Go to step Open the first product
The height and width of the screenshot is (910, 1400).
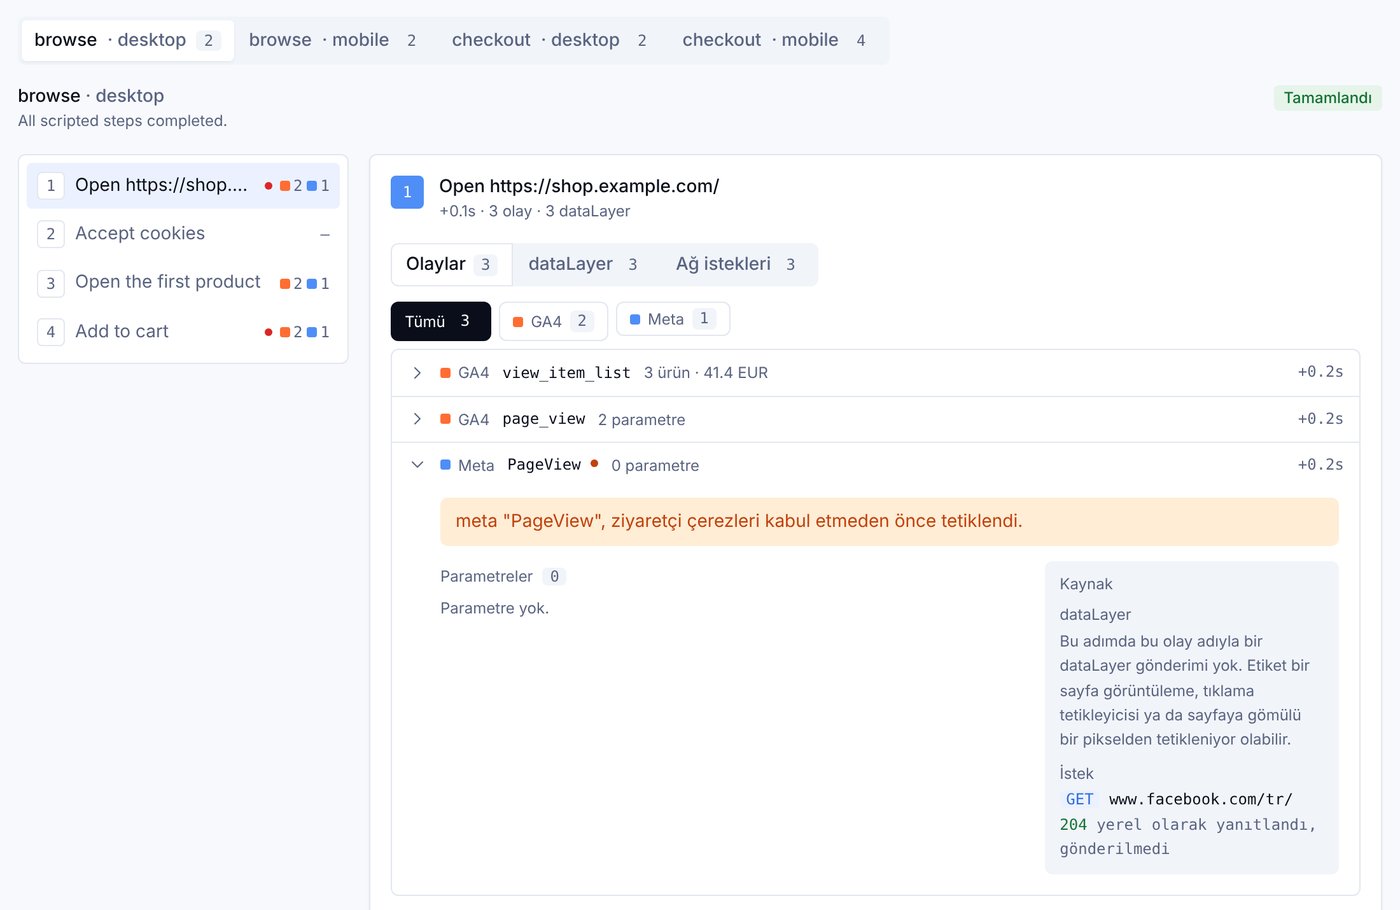click(183, 283)
